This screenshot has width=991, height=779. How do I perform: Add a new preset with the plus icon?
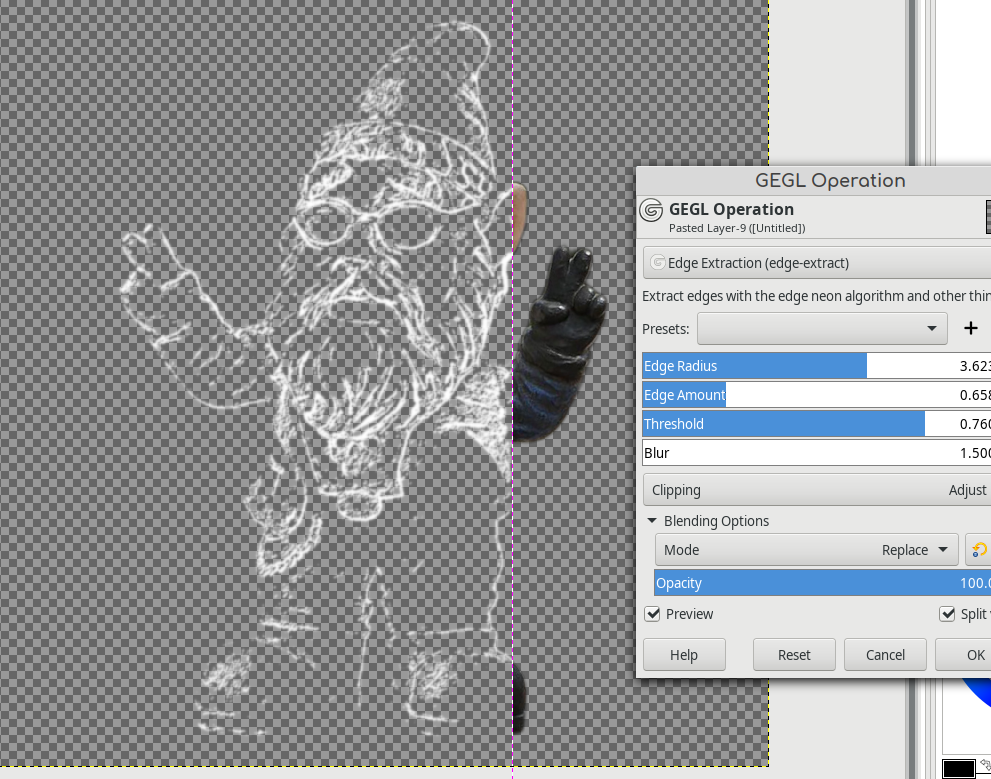click(970, 328)
